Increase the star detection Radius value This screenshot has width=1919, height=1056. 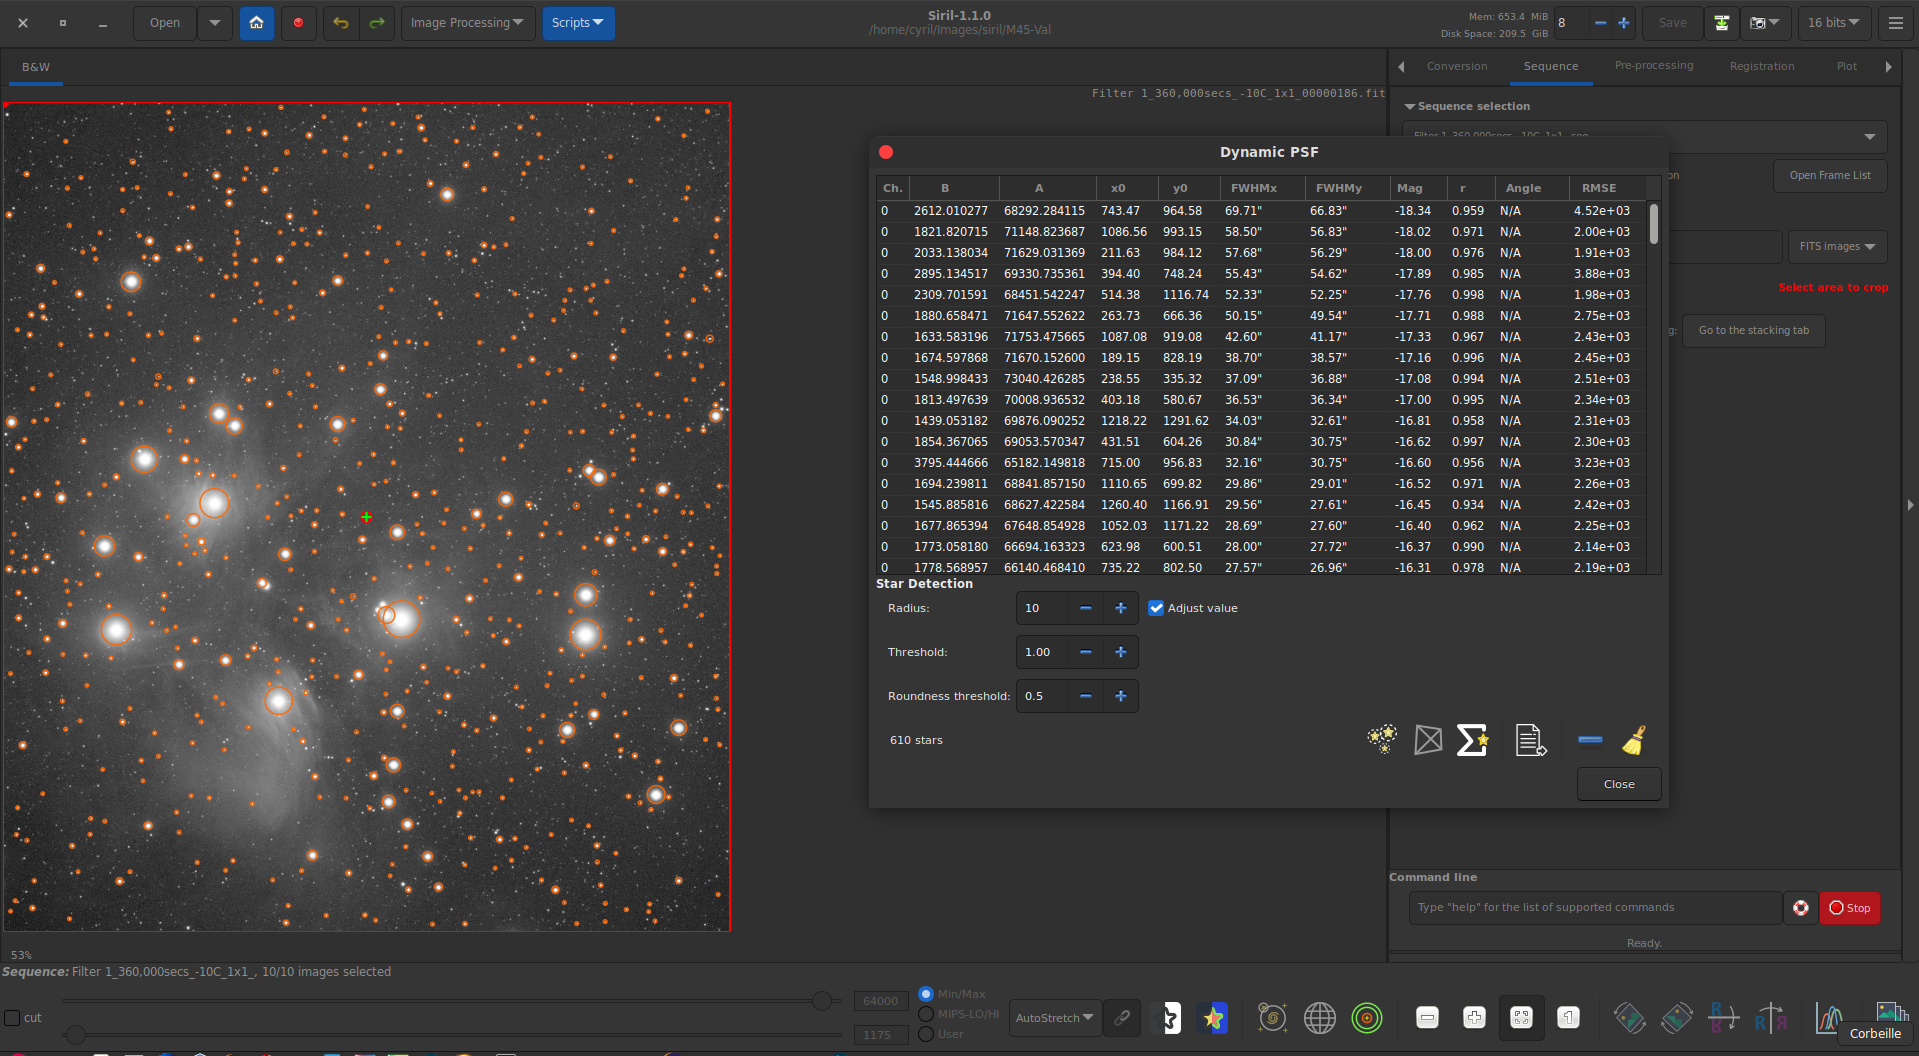click(x=1120, y=607)
